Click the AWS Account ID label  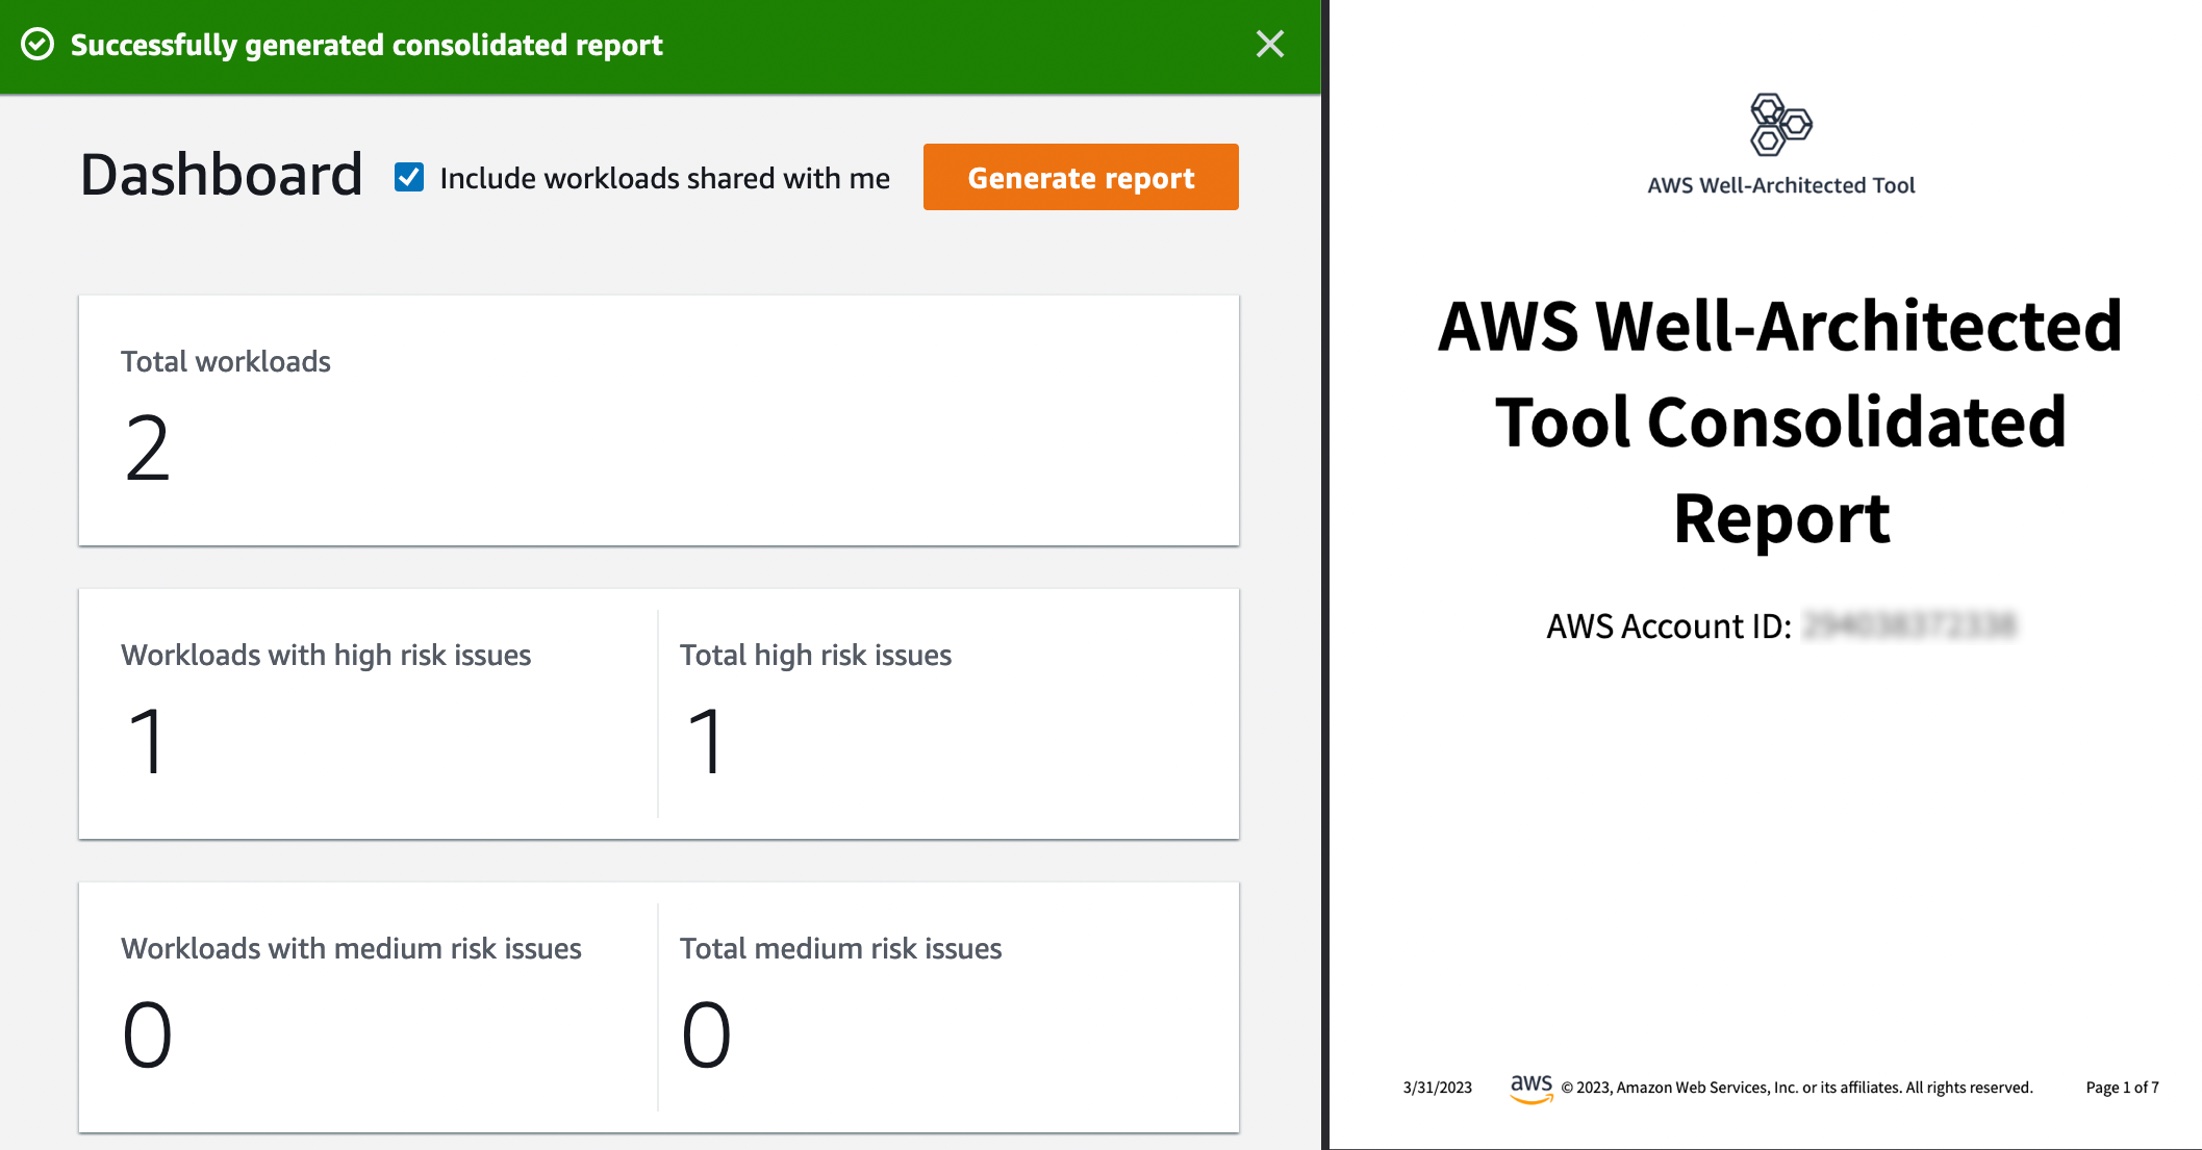pos(1668,626)
